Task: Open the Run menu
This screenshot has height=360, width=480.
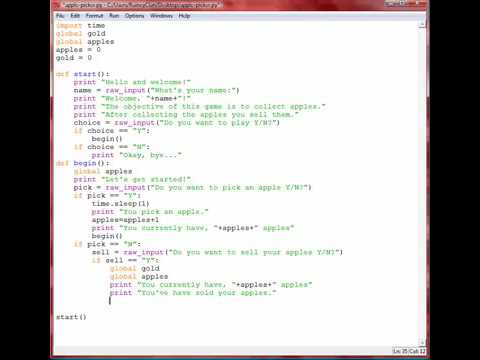Action: pyautogui.click(x=114, y=16)
